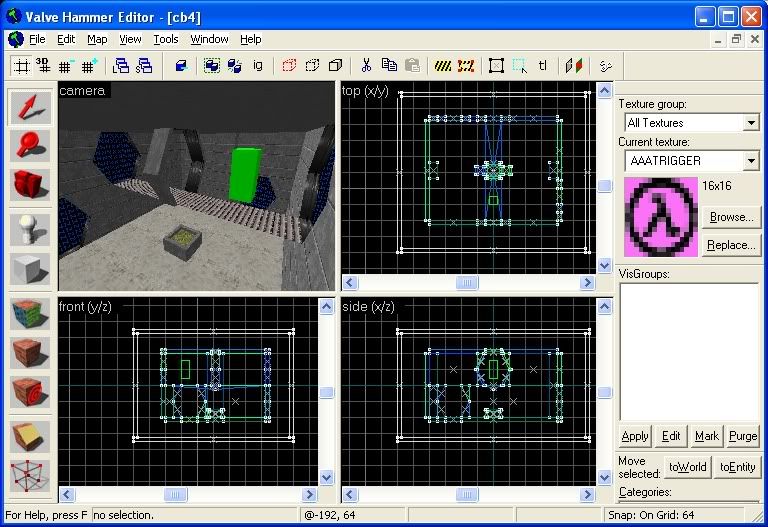This screenshot has height=527, width=768.
Task: Toggle the Cordon bounds striped icon
Action: [443, 66]
